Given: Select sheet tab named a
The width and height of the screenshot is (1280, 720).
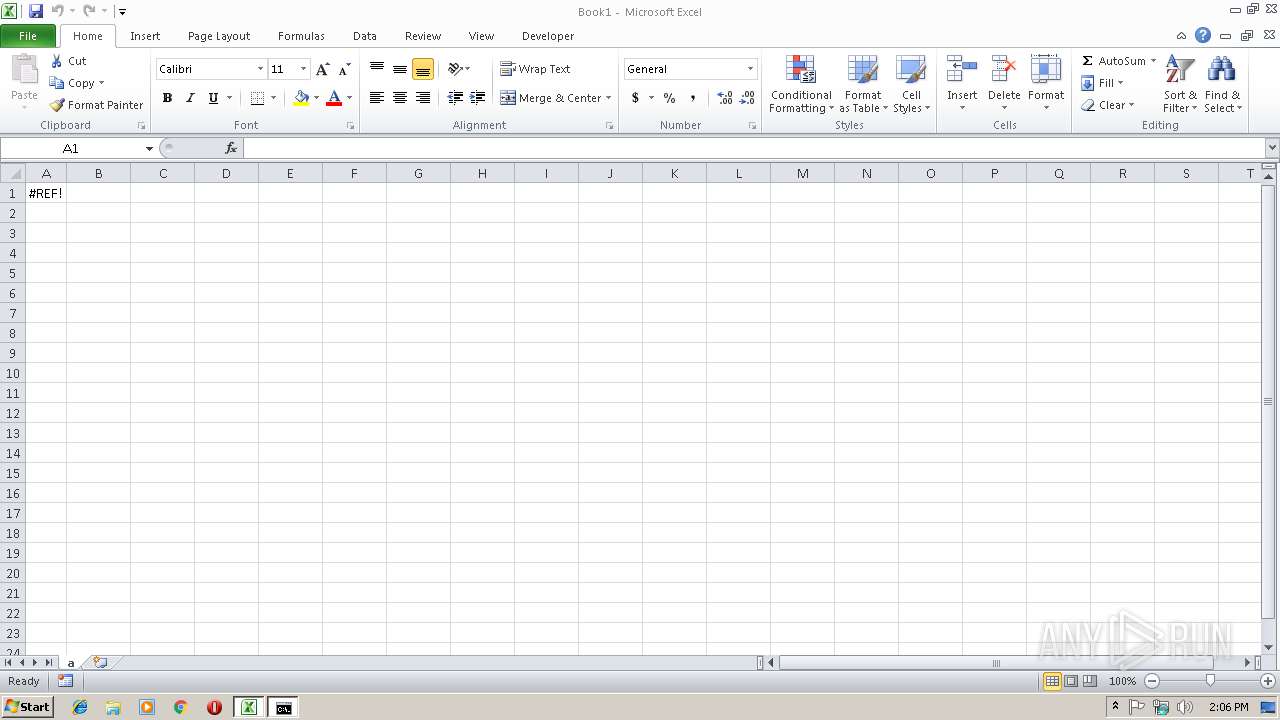Looking at the screenshot, I should (71, 663).
